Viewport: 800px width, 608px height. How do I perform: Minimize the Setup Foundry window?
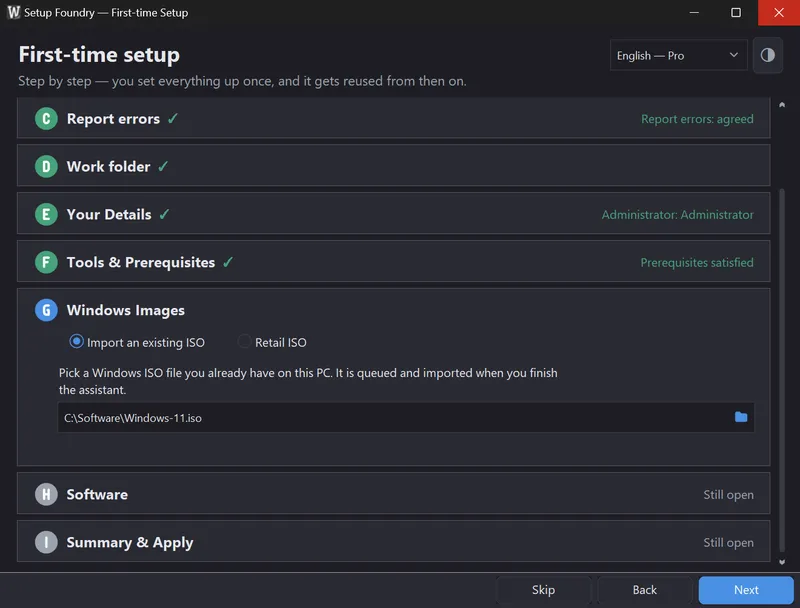coord(694,12)
